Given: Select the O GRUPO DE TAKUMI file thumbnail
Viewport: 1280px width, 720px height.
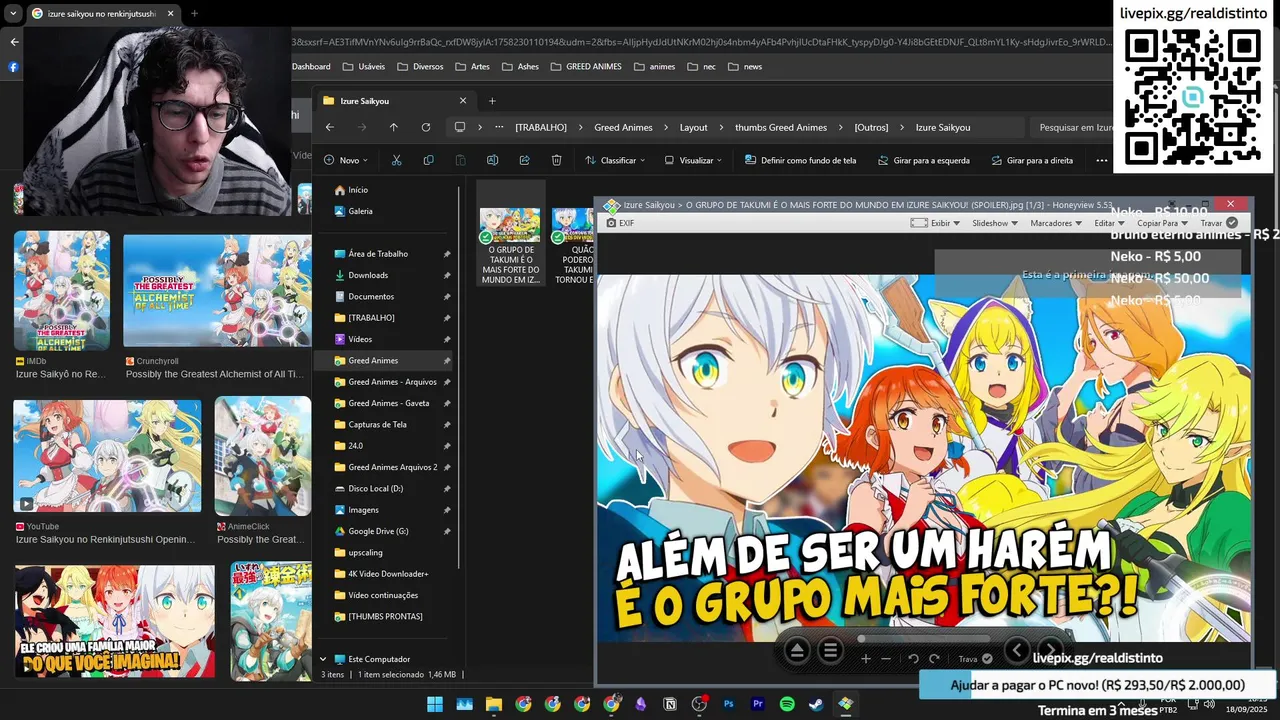Looking at the screenshot, I should pos(510,234).
